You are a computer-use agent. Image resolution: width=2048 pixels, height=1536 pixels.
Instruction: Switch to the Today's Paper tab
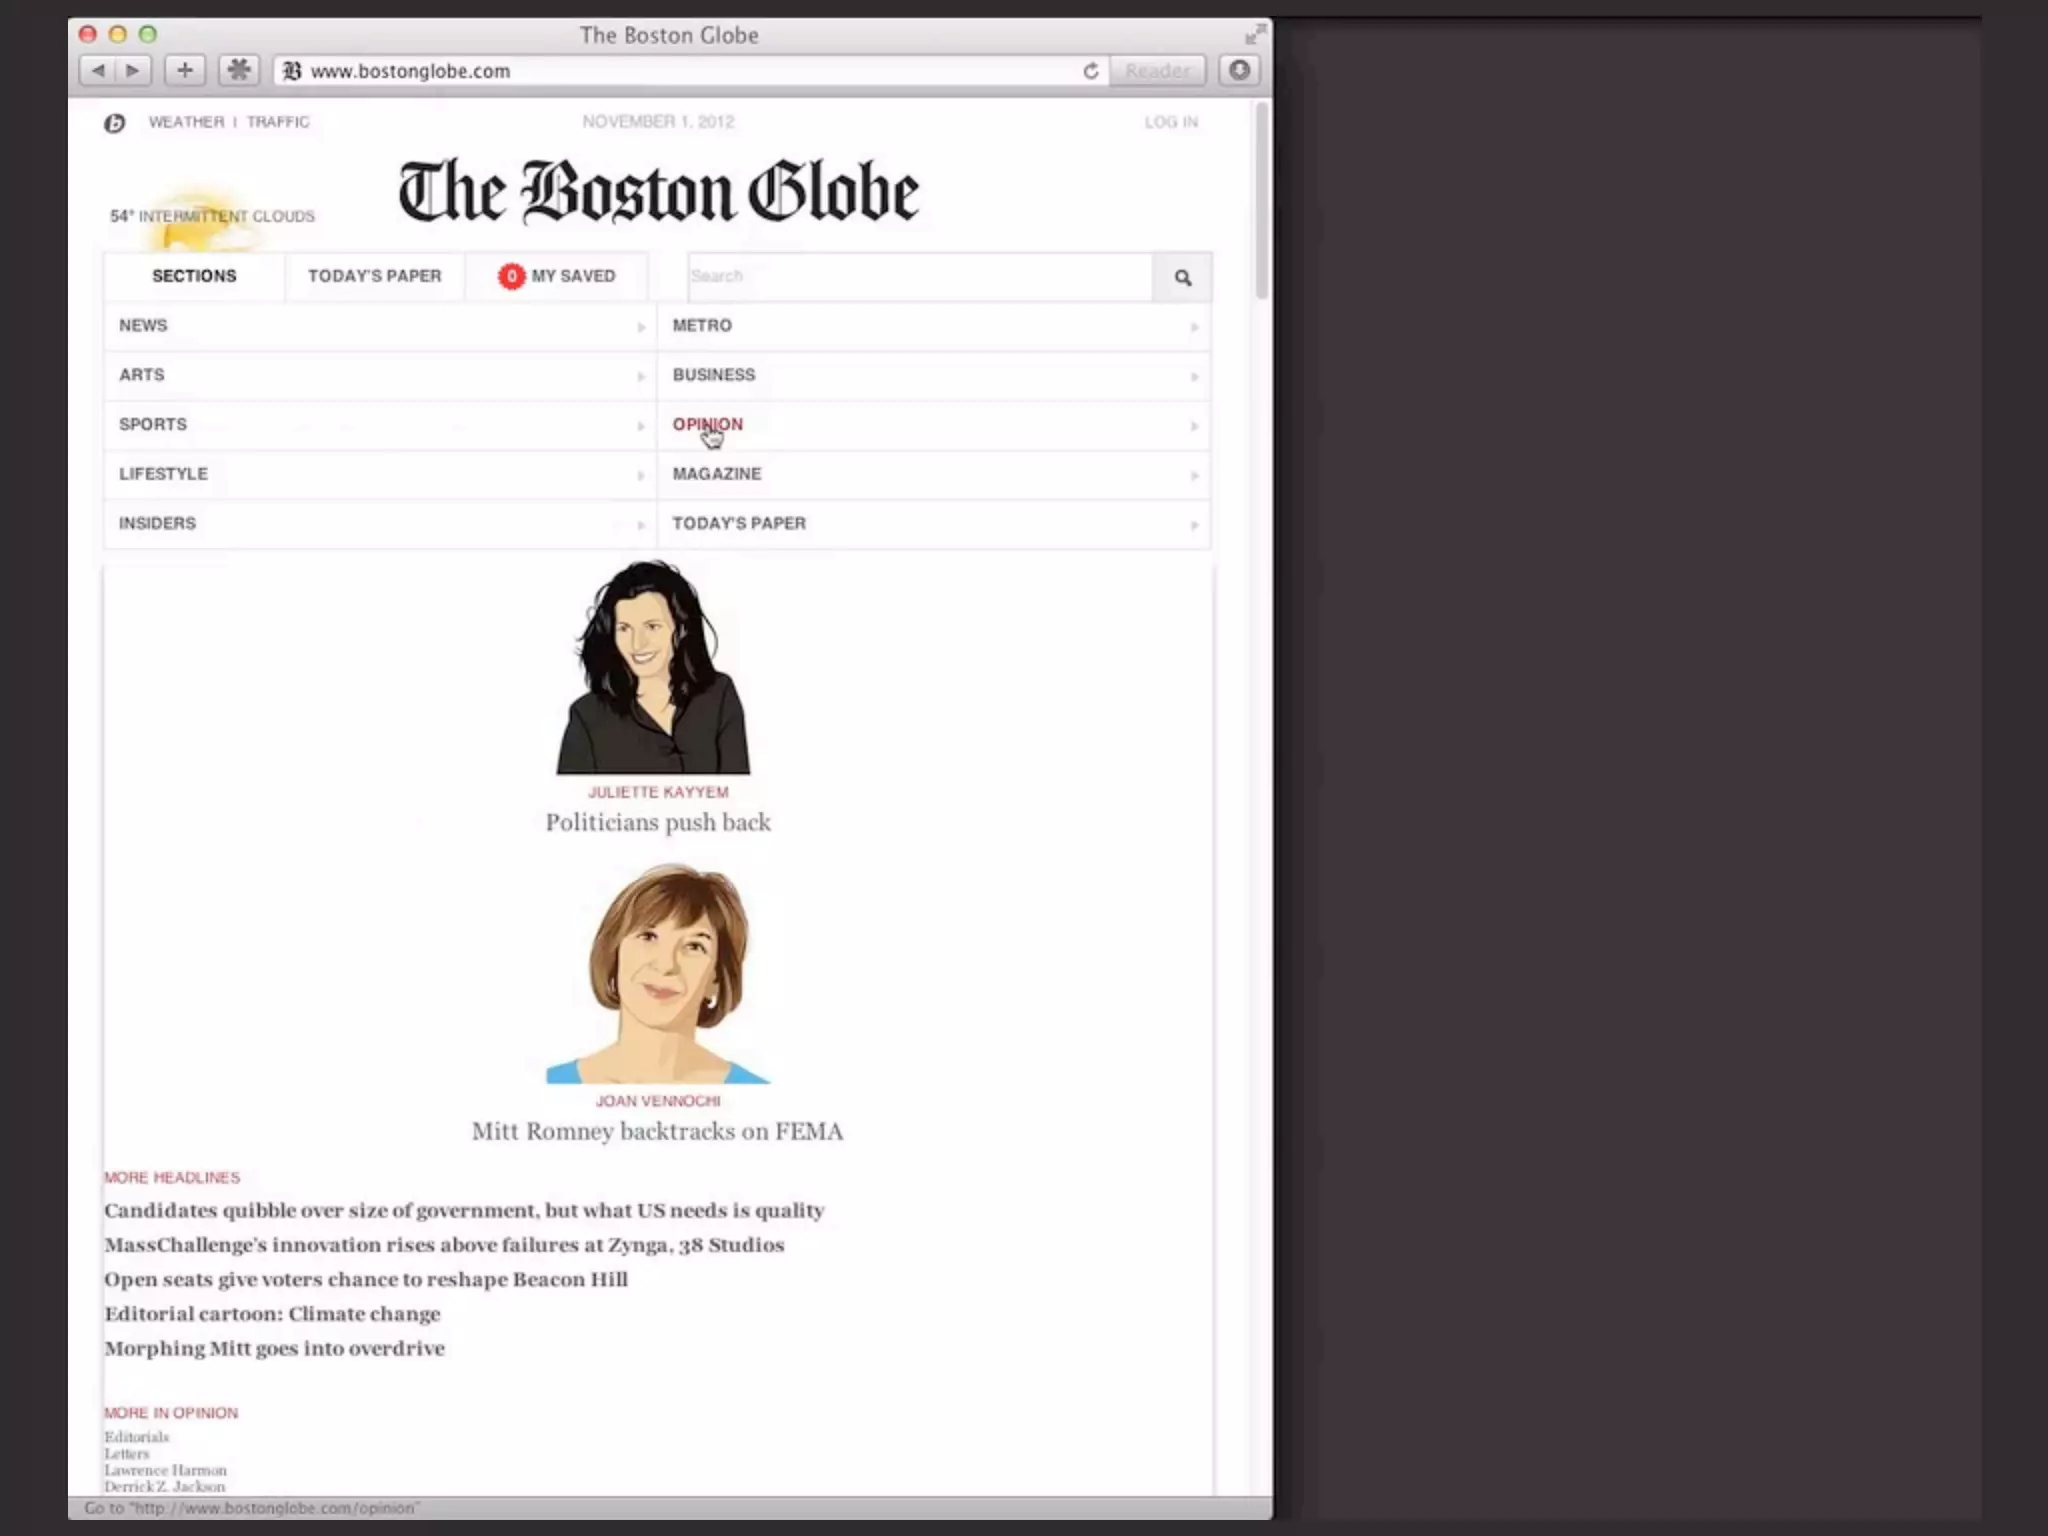374,276
